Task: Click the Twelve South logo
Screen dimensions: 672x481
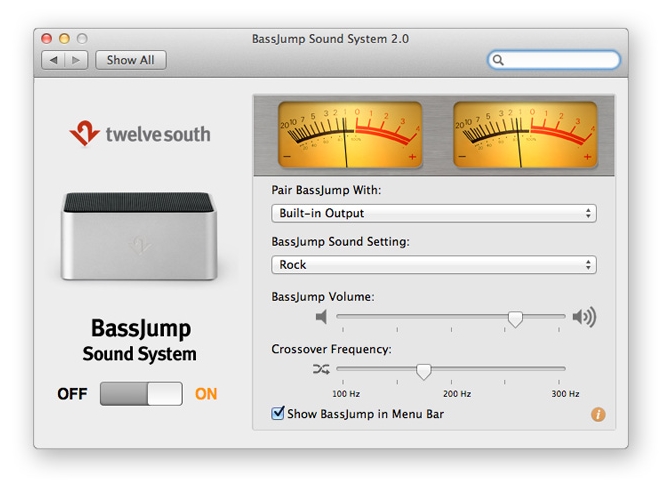Action: (x=139, y=134)
